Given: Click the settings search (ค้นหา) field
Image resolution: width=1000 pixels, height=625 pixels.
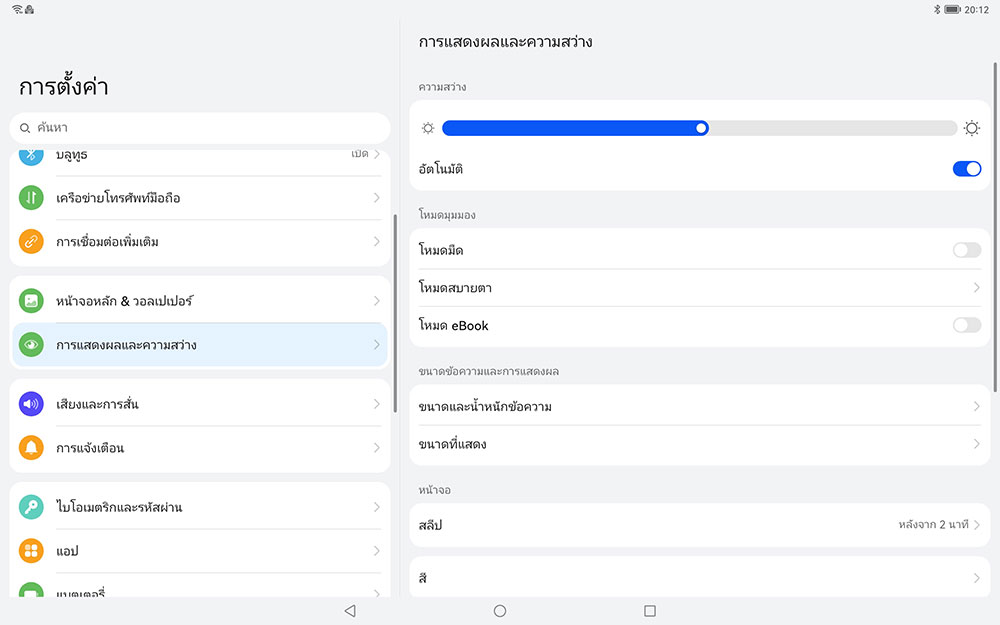Looking at the screenshot, I should 200,128.
